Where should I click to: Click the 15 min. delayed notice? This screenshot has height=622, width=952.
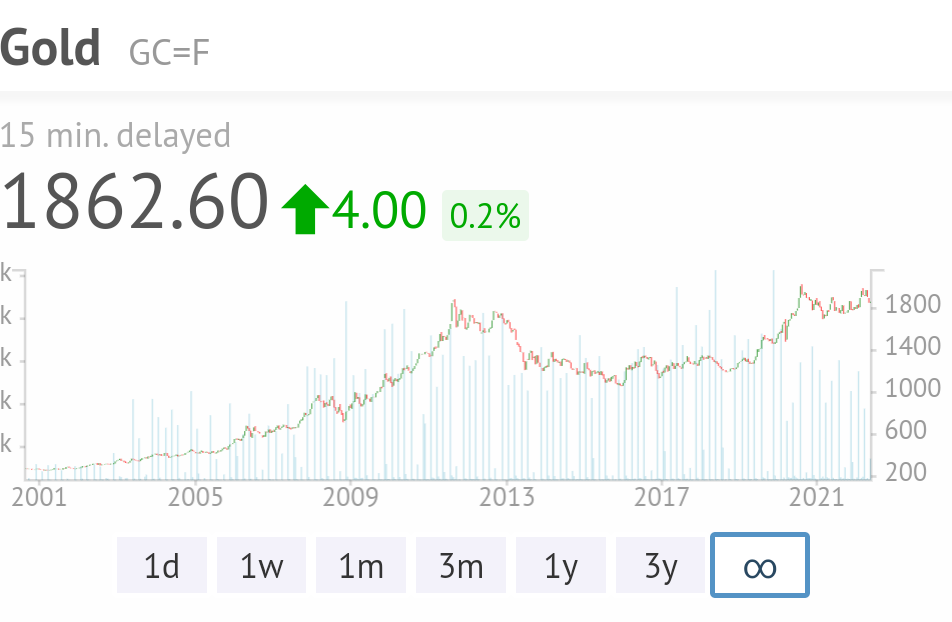coord(116,135)
